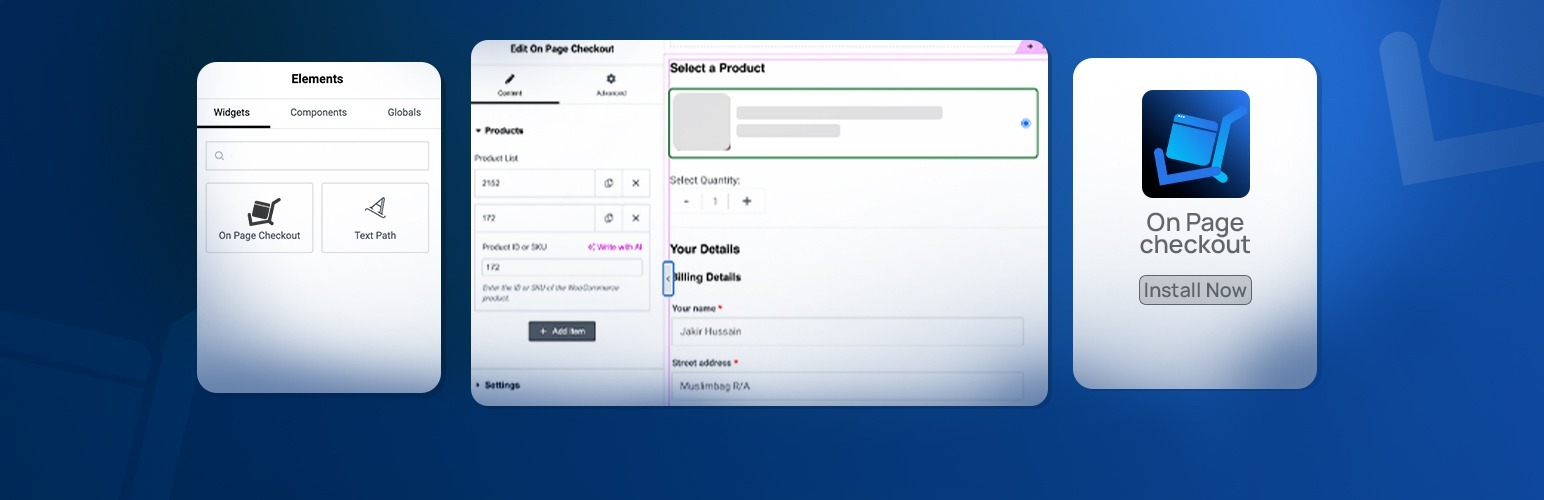
Task: Select the Widgets tab in Elements
Action: coord(232,113)
